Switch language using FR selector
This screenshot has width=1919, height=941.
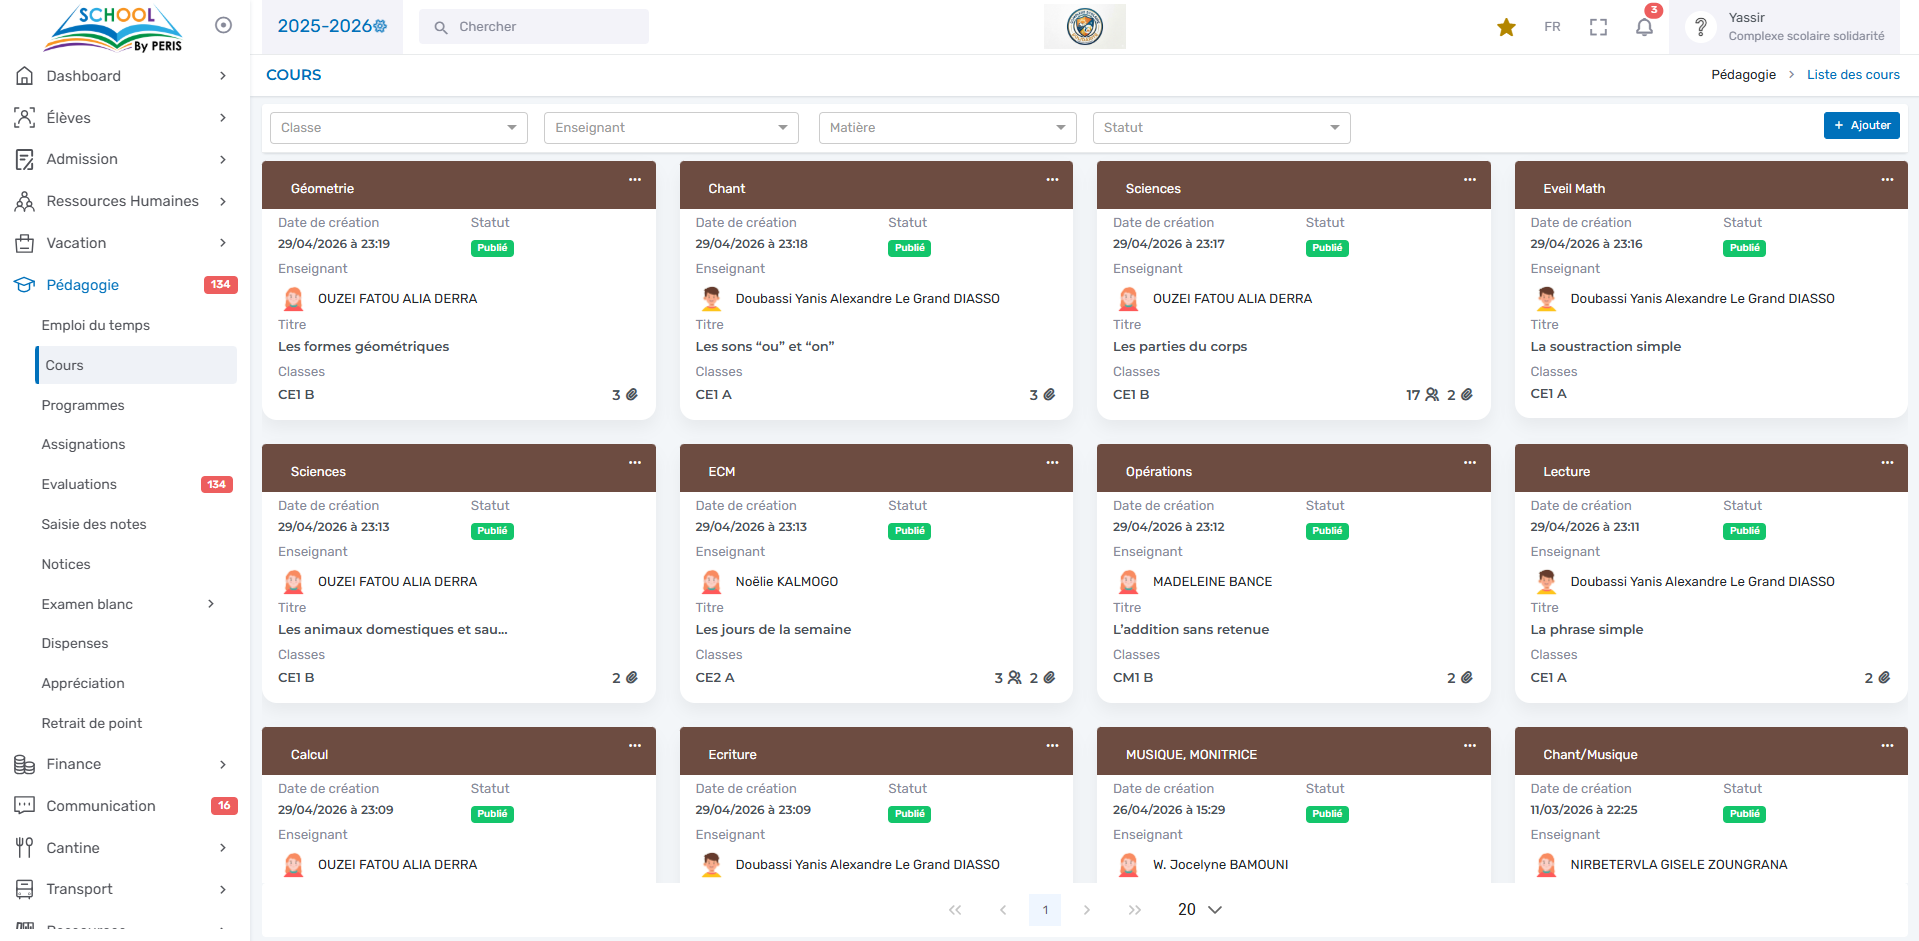pos(1552,27)
